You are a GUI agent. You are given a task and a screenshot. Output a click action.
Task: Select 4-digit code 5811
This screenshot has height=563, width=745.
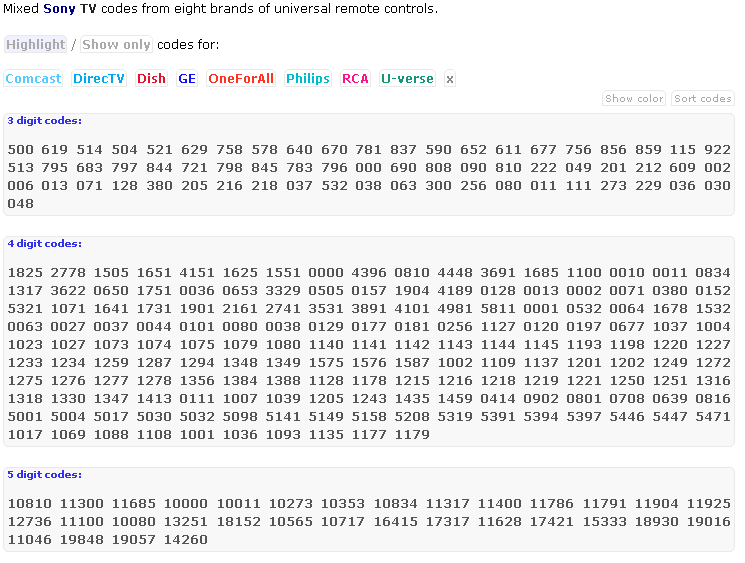click(498, 309)
